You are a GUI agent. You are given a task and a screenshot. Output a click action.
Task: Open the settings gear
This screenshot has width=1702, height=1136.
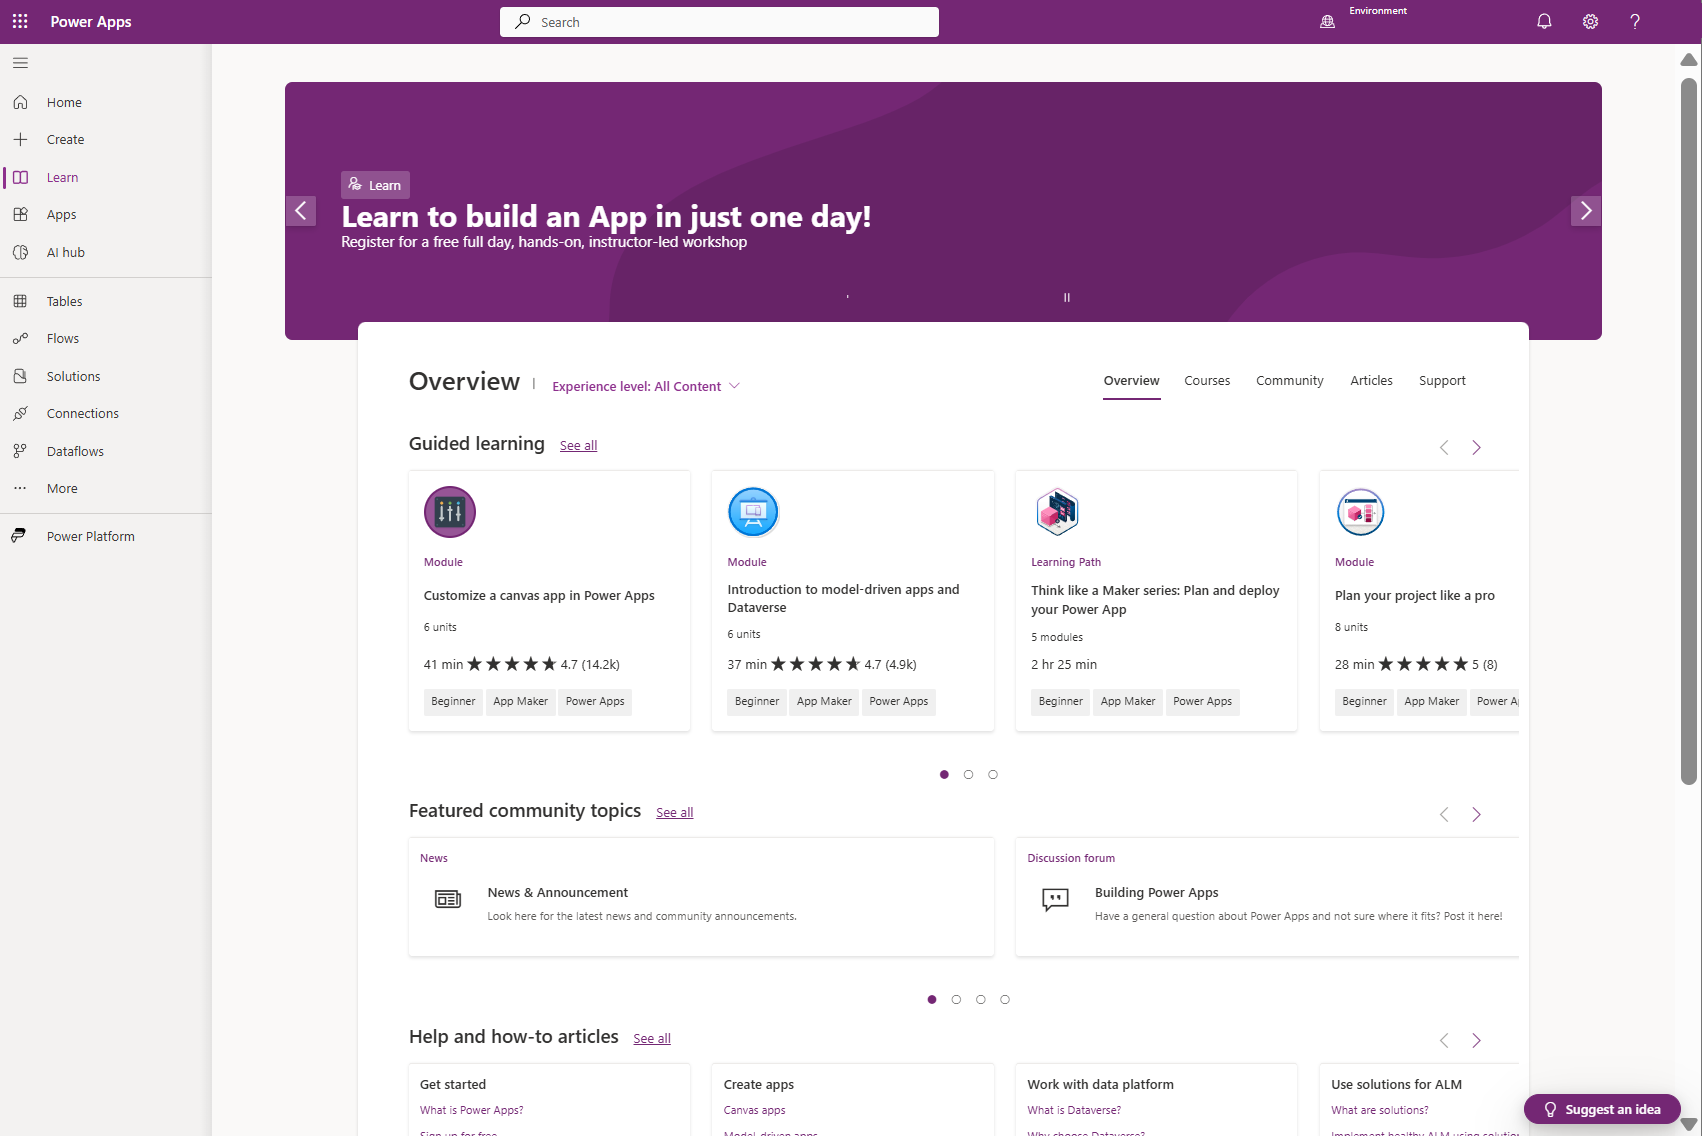1589,21
